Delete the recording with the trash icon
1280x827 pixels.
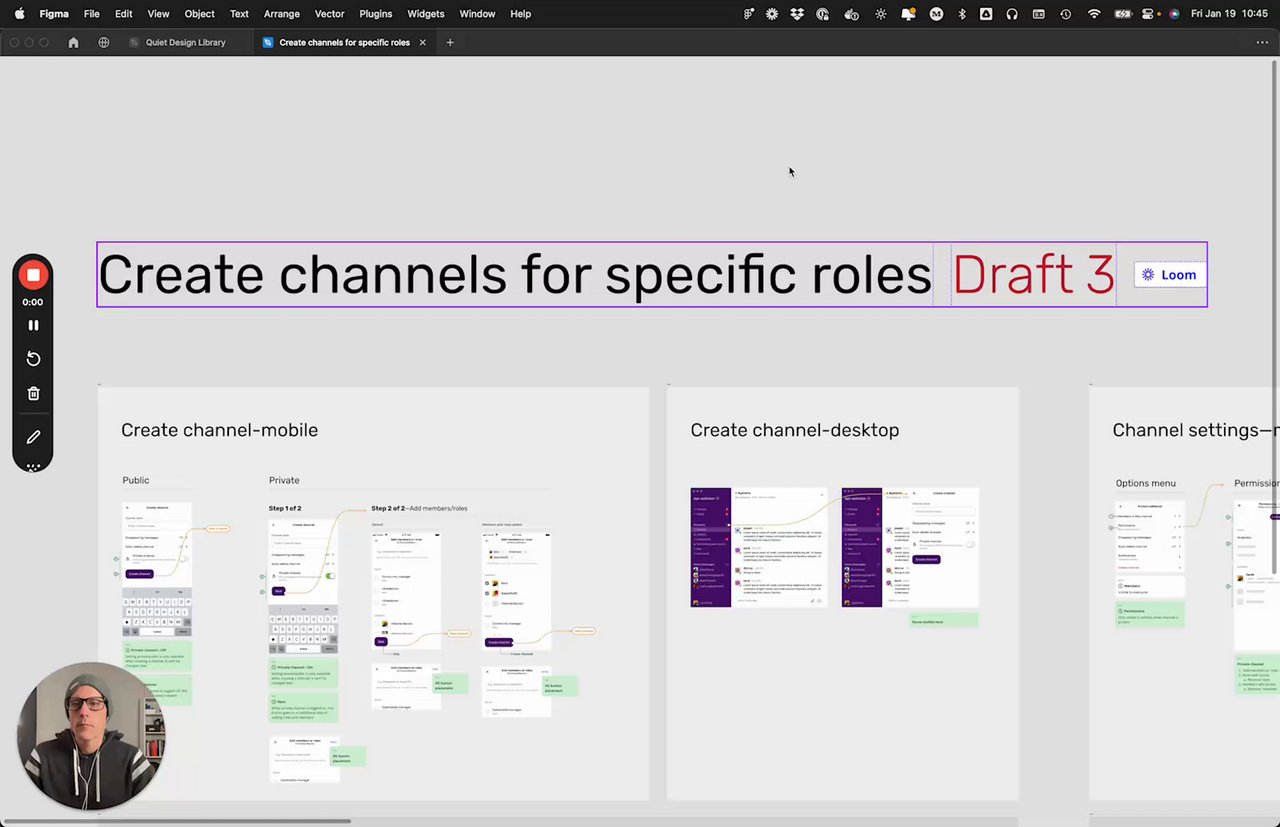tap(33, 394)
